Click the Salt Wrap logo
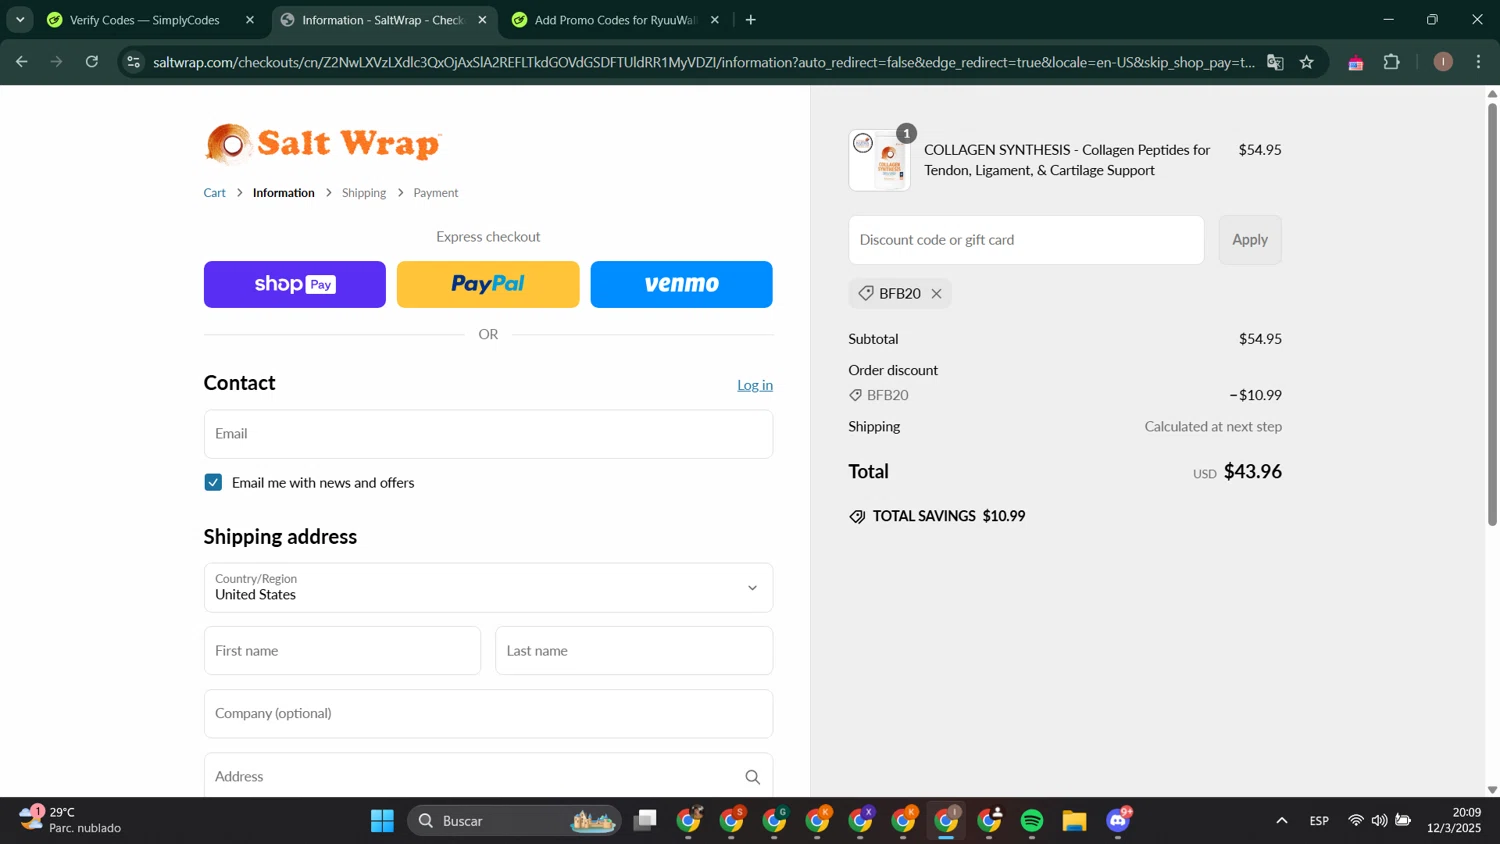 322,144
